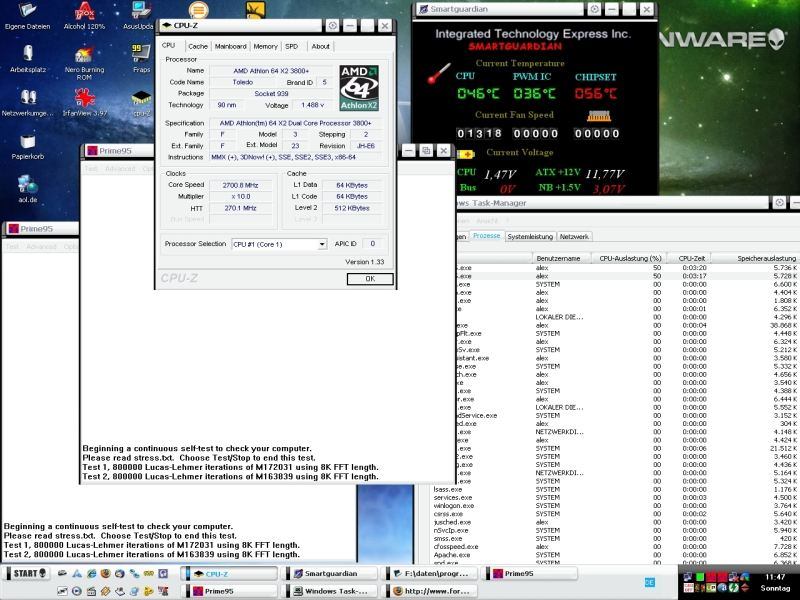Screen dimensions: 800x600
Task: Select the IrfanView 3.97 desktop icon
Action: tap(85, 103)
